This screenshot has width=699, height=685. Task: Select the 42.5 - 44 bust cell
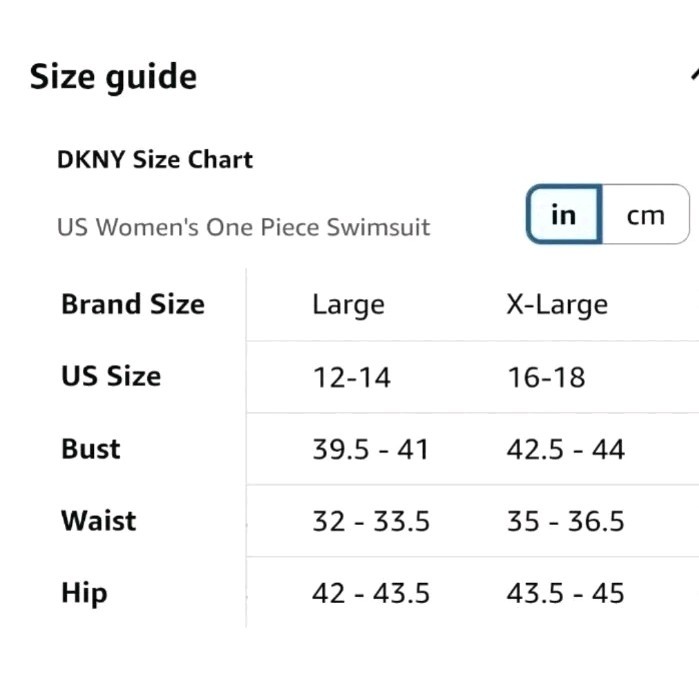pyautogui.click(x=565, y=450)
